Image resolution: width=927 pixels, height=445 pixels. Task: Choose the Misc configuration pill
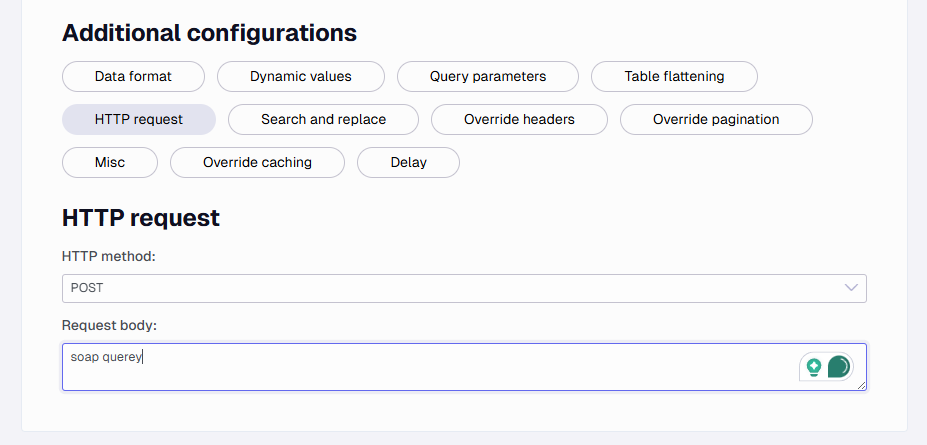tap(110, 163)
